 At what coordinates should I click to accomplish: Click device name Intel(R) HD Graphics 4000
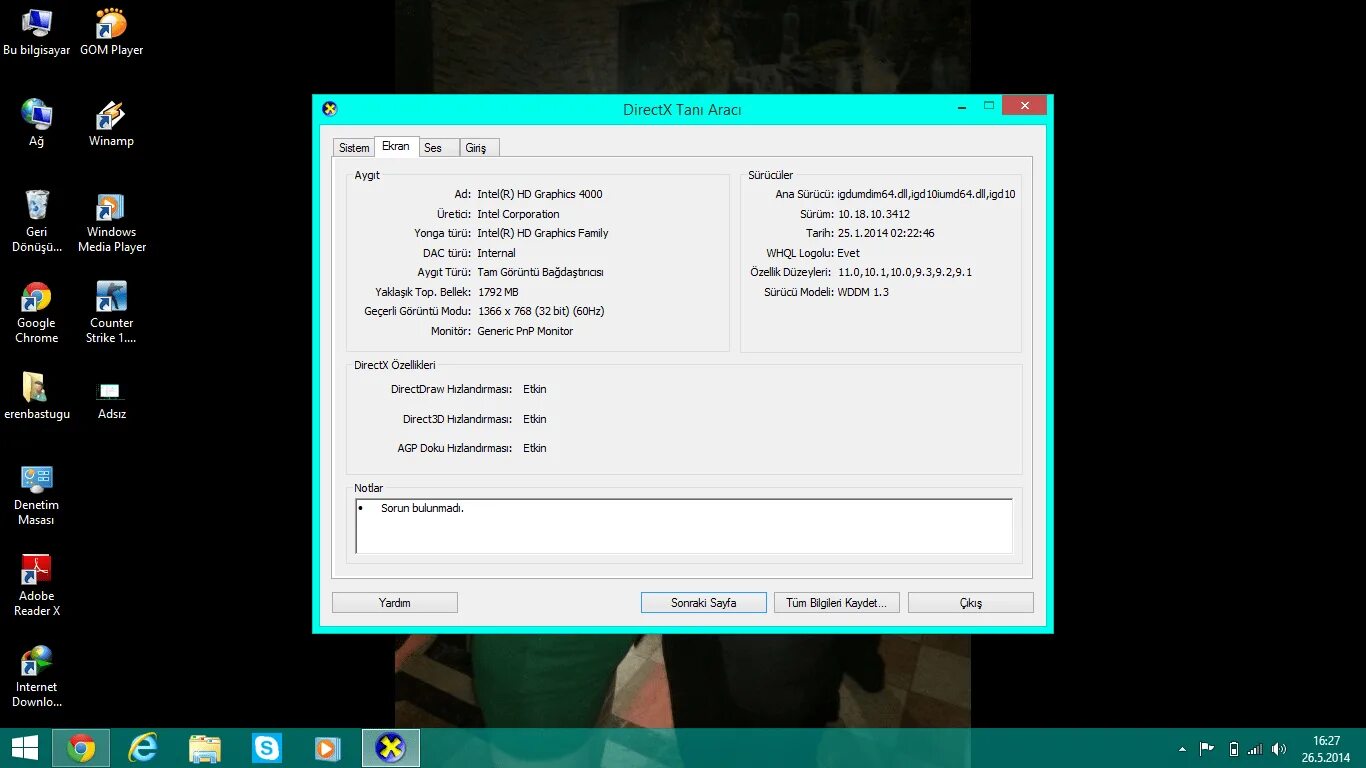[x=540, y=194]
